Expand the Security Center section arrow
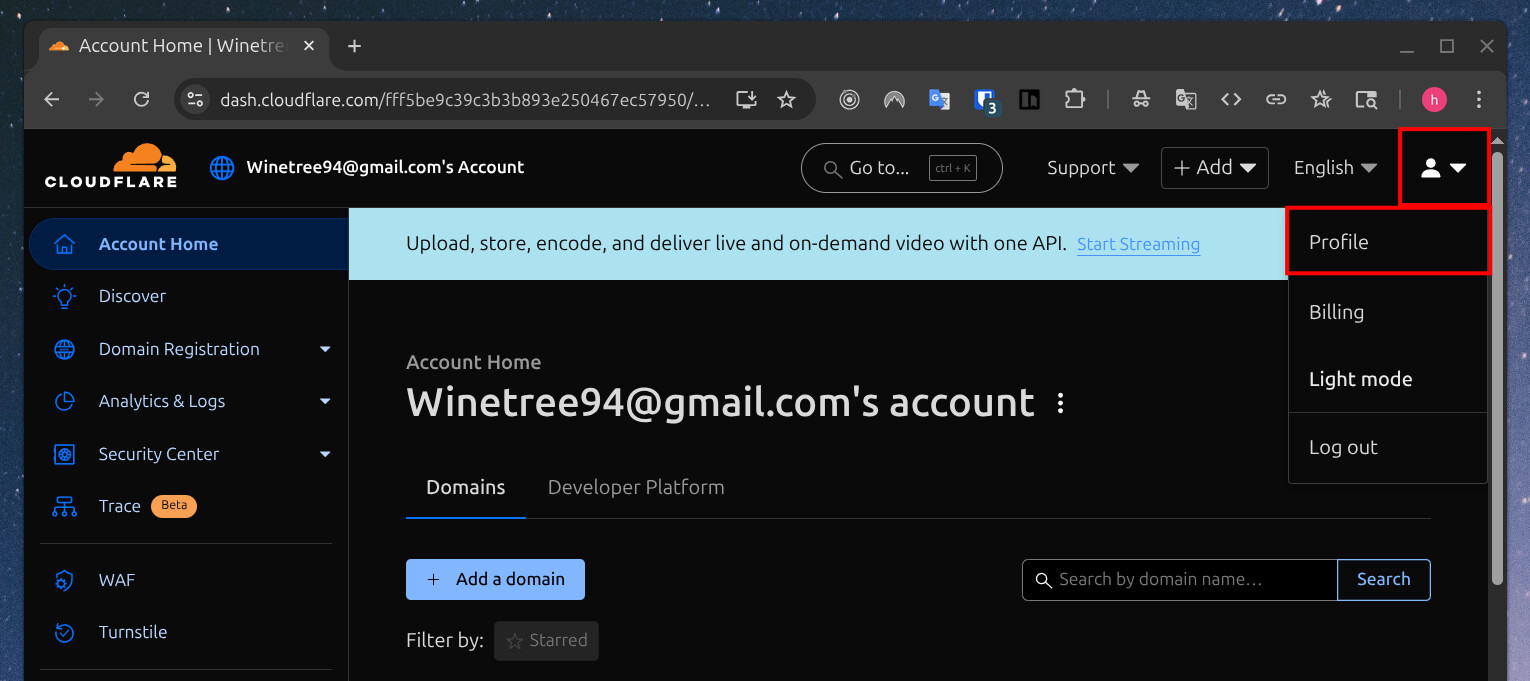 325,454
